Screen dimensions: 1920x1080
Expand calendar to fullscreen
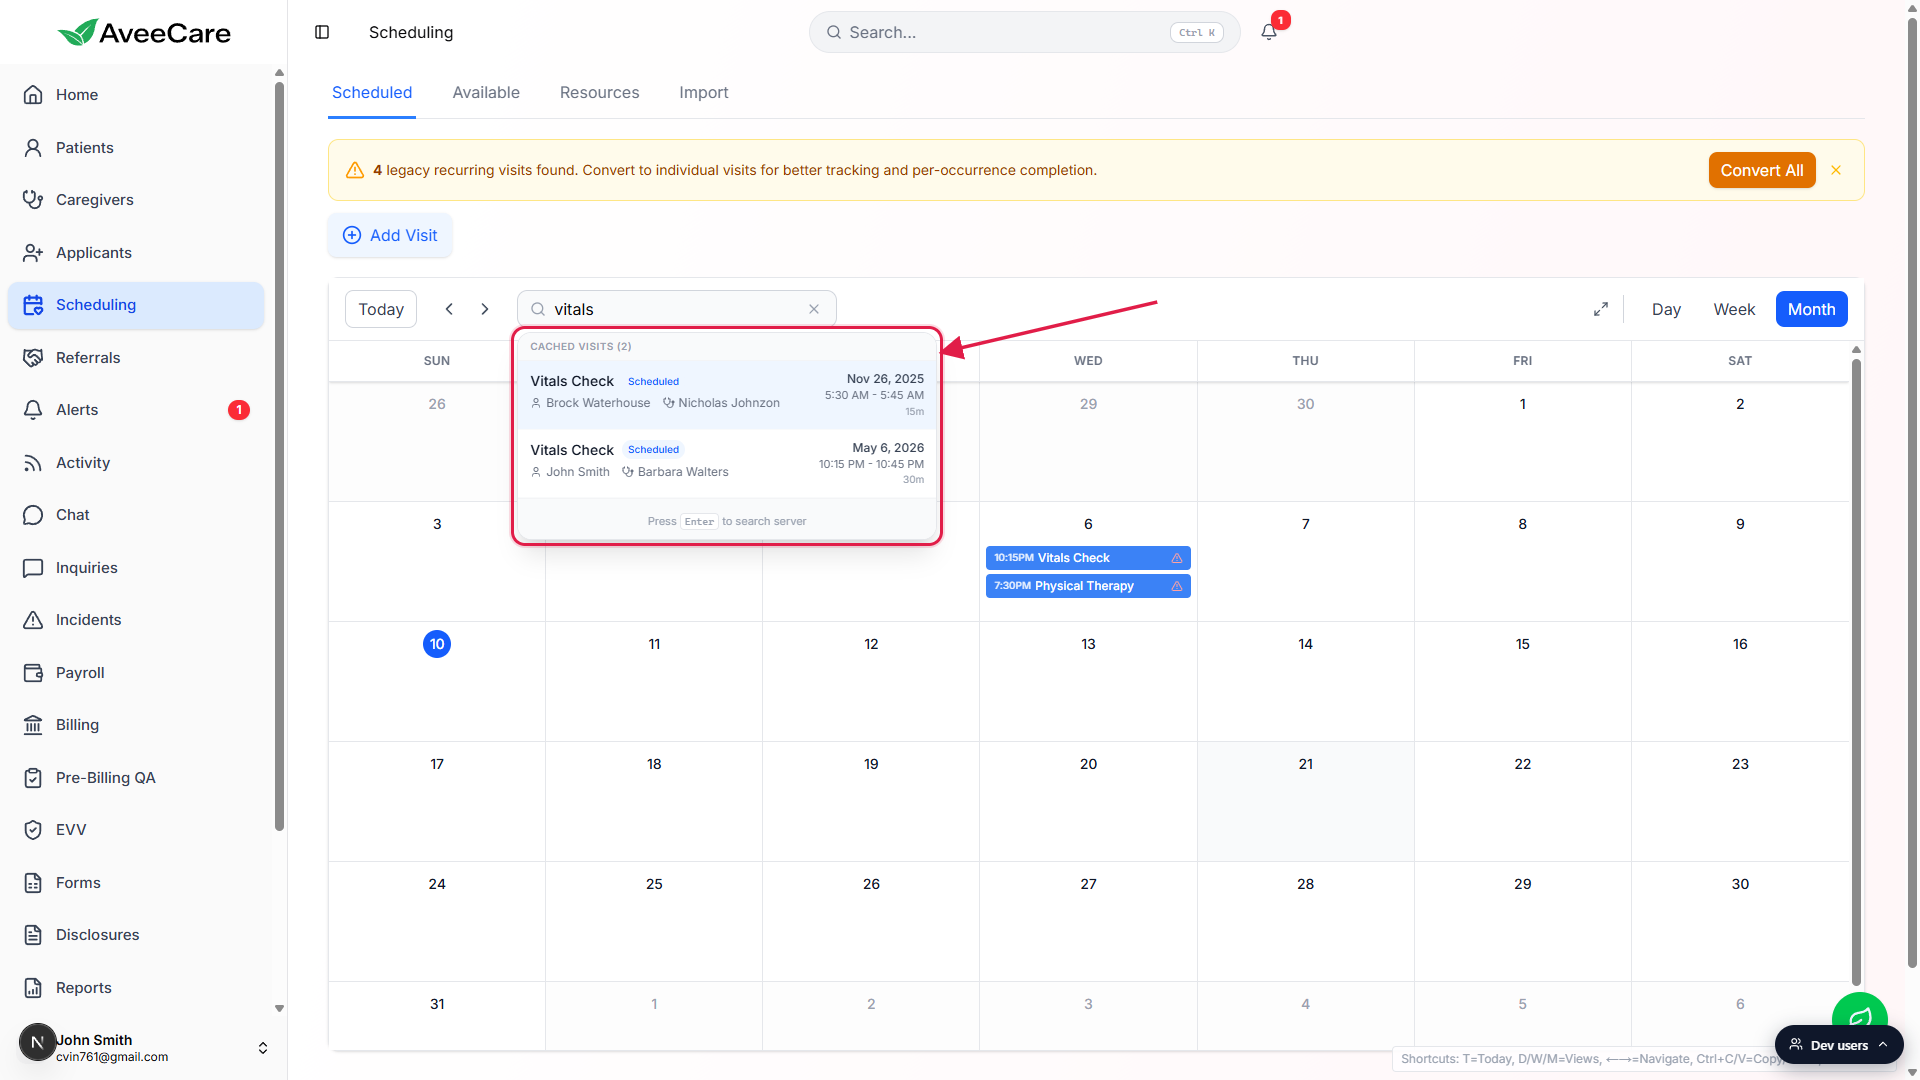1601,309
